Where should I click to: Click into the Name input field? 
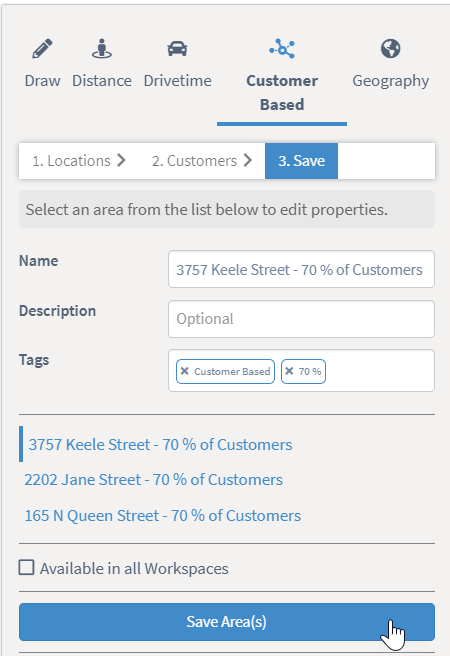click(301, 269)
